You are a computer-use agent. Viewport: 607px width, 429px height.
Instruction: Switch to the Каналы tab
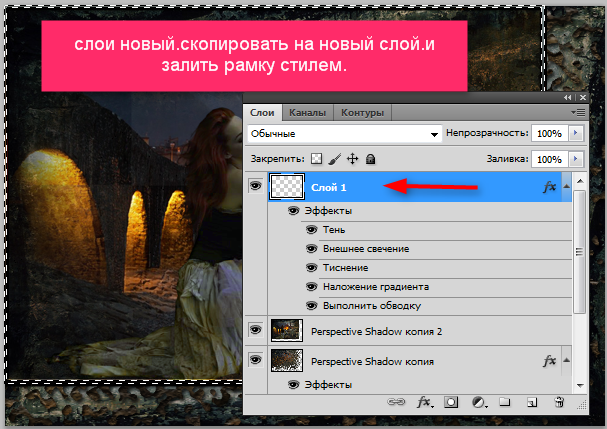coord(307,113)
